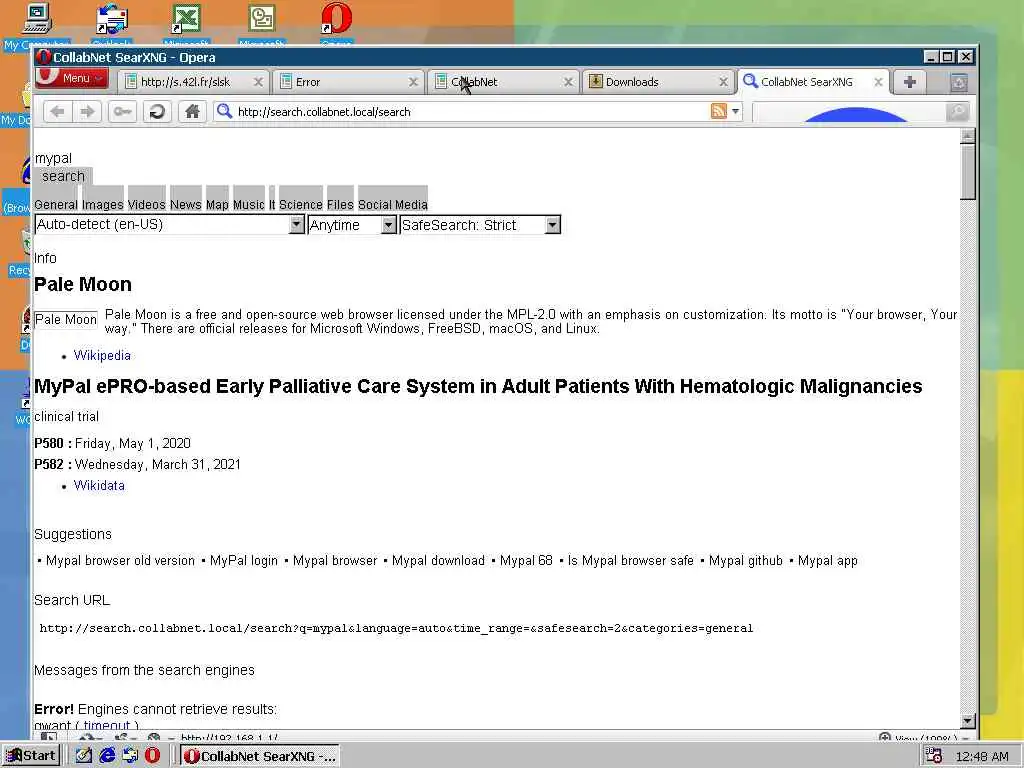Click suggestion Mypal download

click(x=438, y=560)
